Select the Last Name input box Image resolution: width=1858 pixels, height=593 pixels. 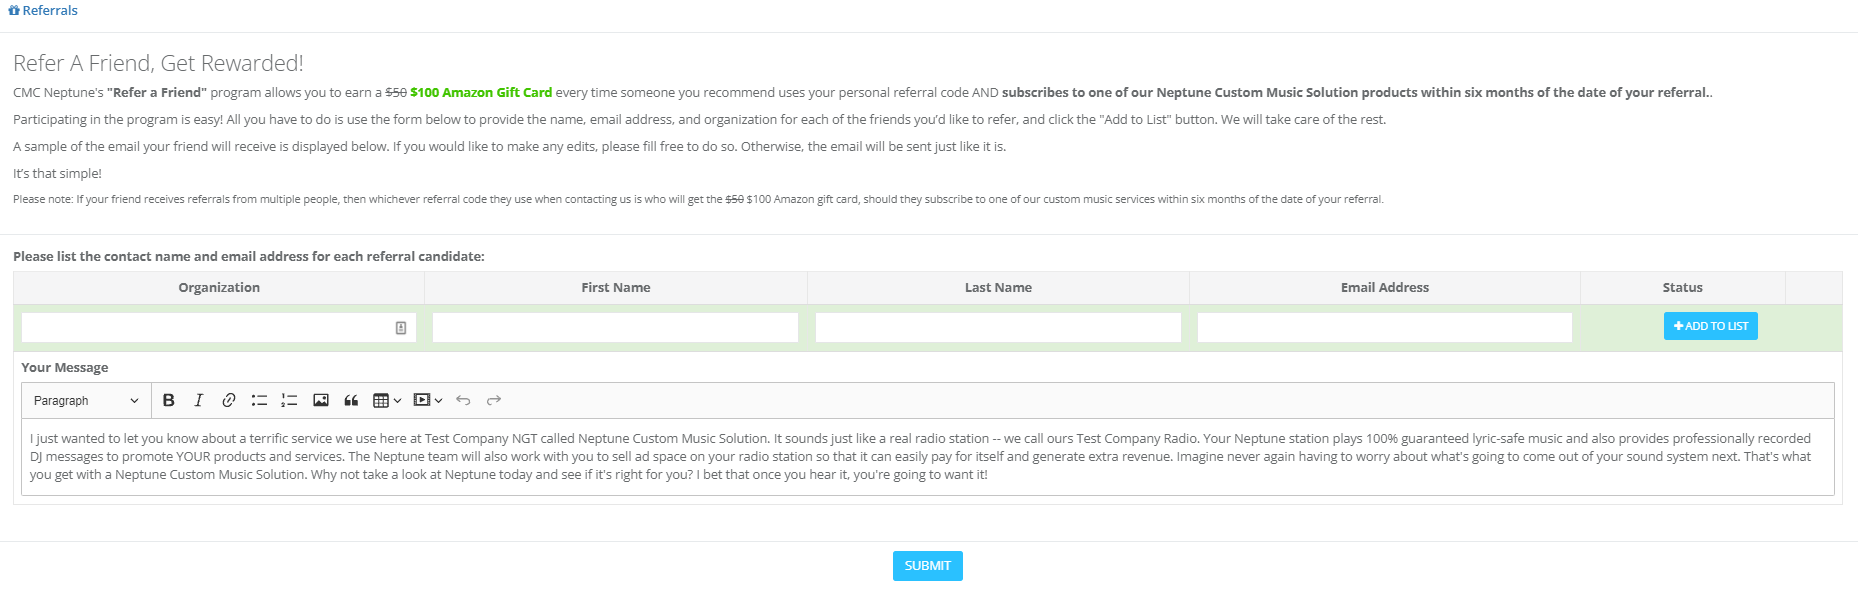998,328
